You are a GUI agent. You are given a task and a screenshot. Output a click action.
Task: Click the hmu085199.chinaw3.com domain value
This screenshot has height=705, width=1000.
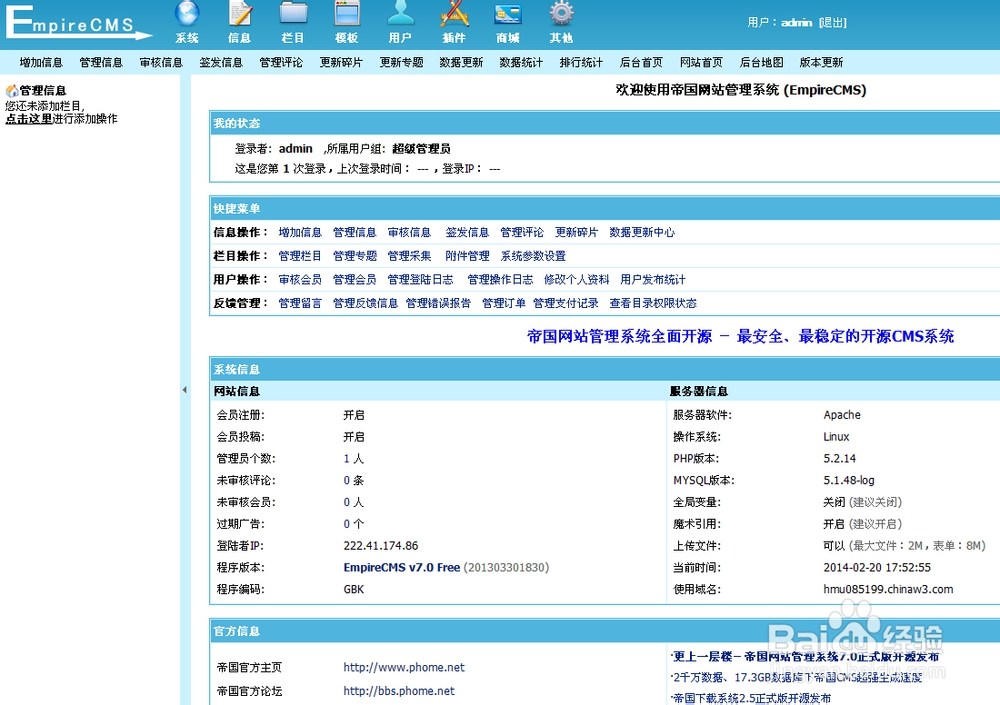[x=888, y=589]
